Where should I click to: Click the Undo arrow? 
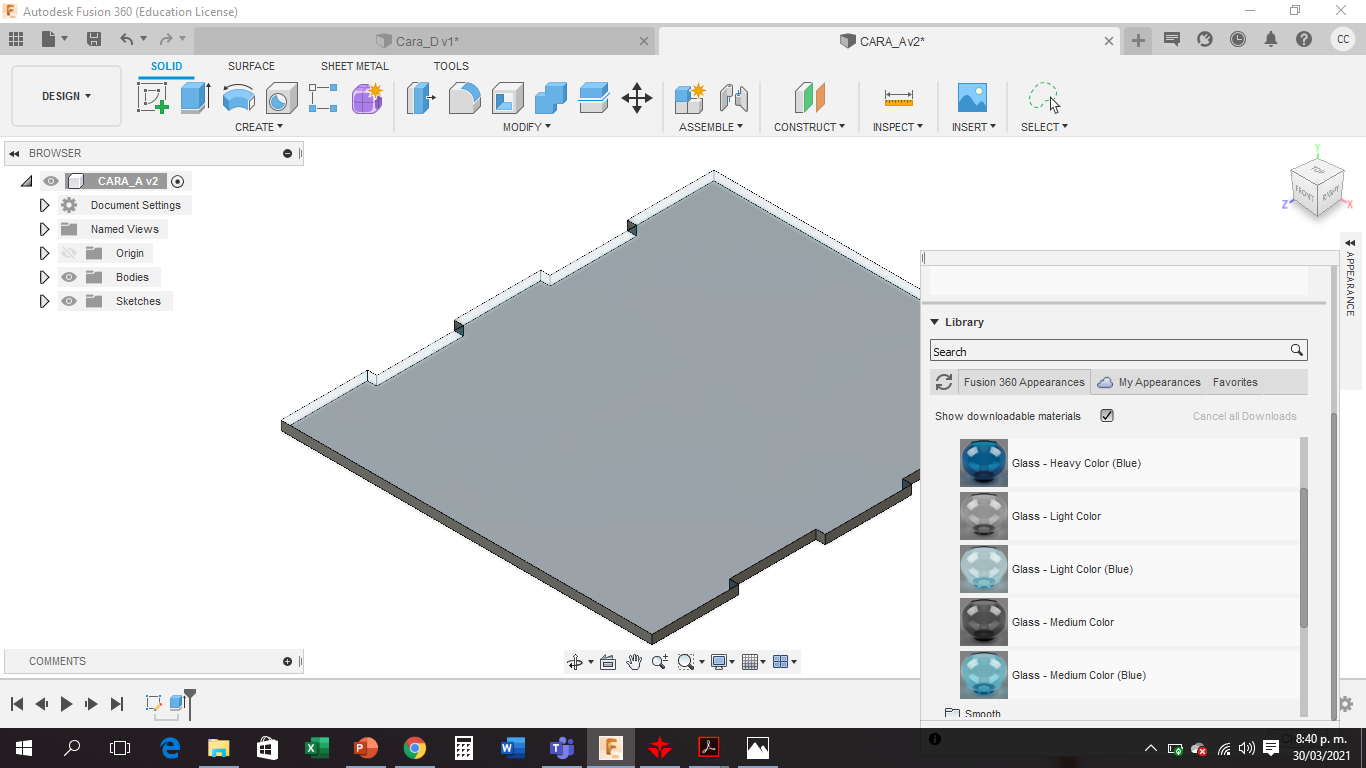(x=126, y=39)
